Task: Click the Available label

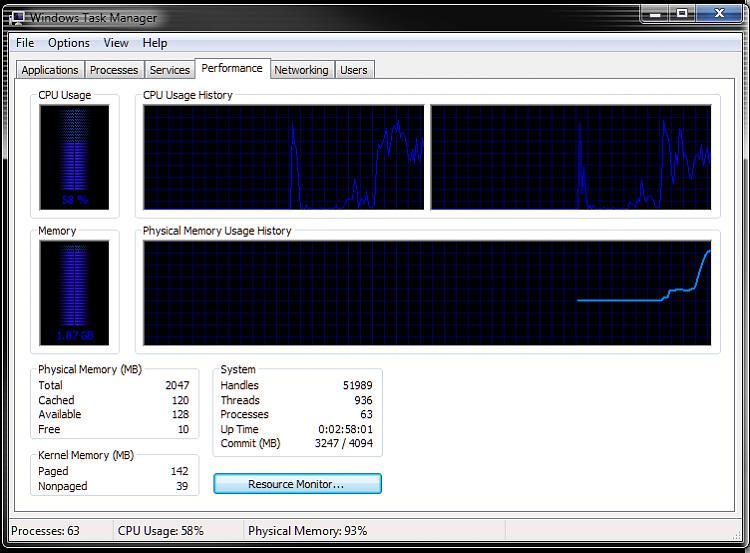Action: pos(59,414)
